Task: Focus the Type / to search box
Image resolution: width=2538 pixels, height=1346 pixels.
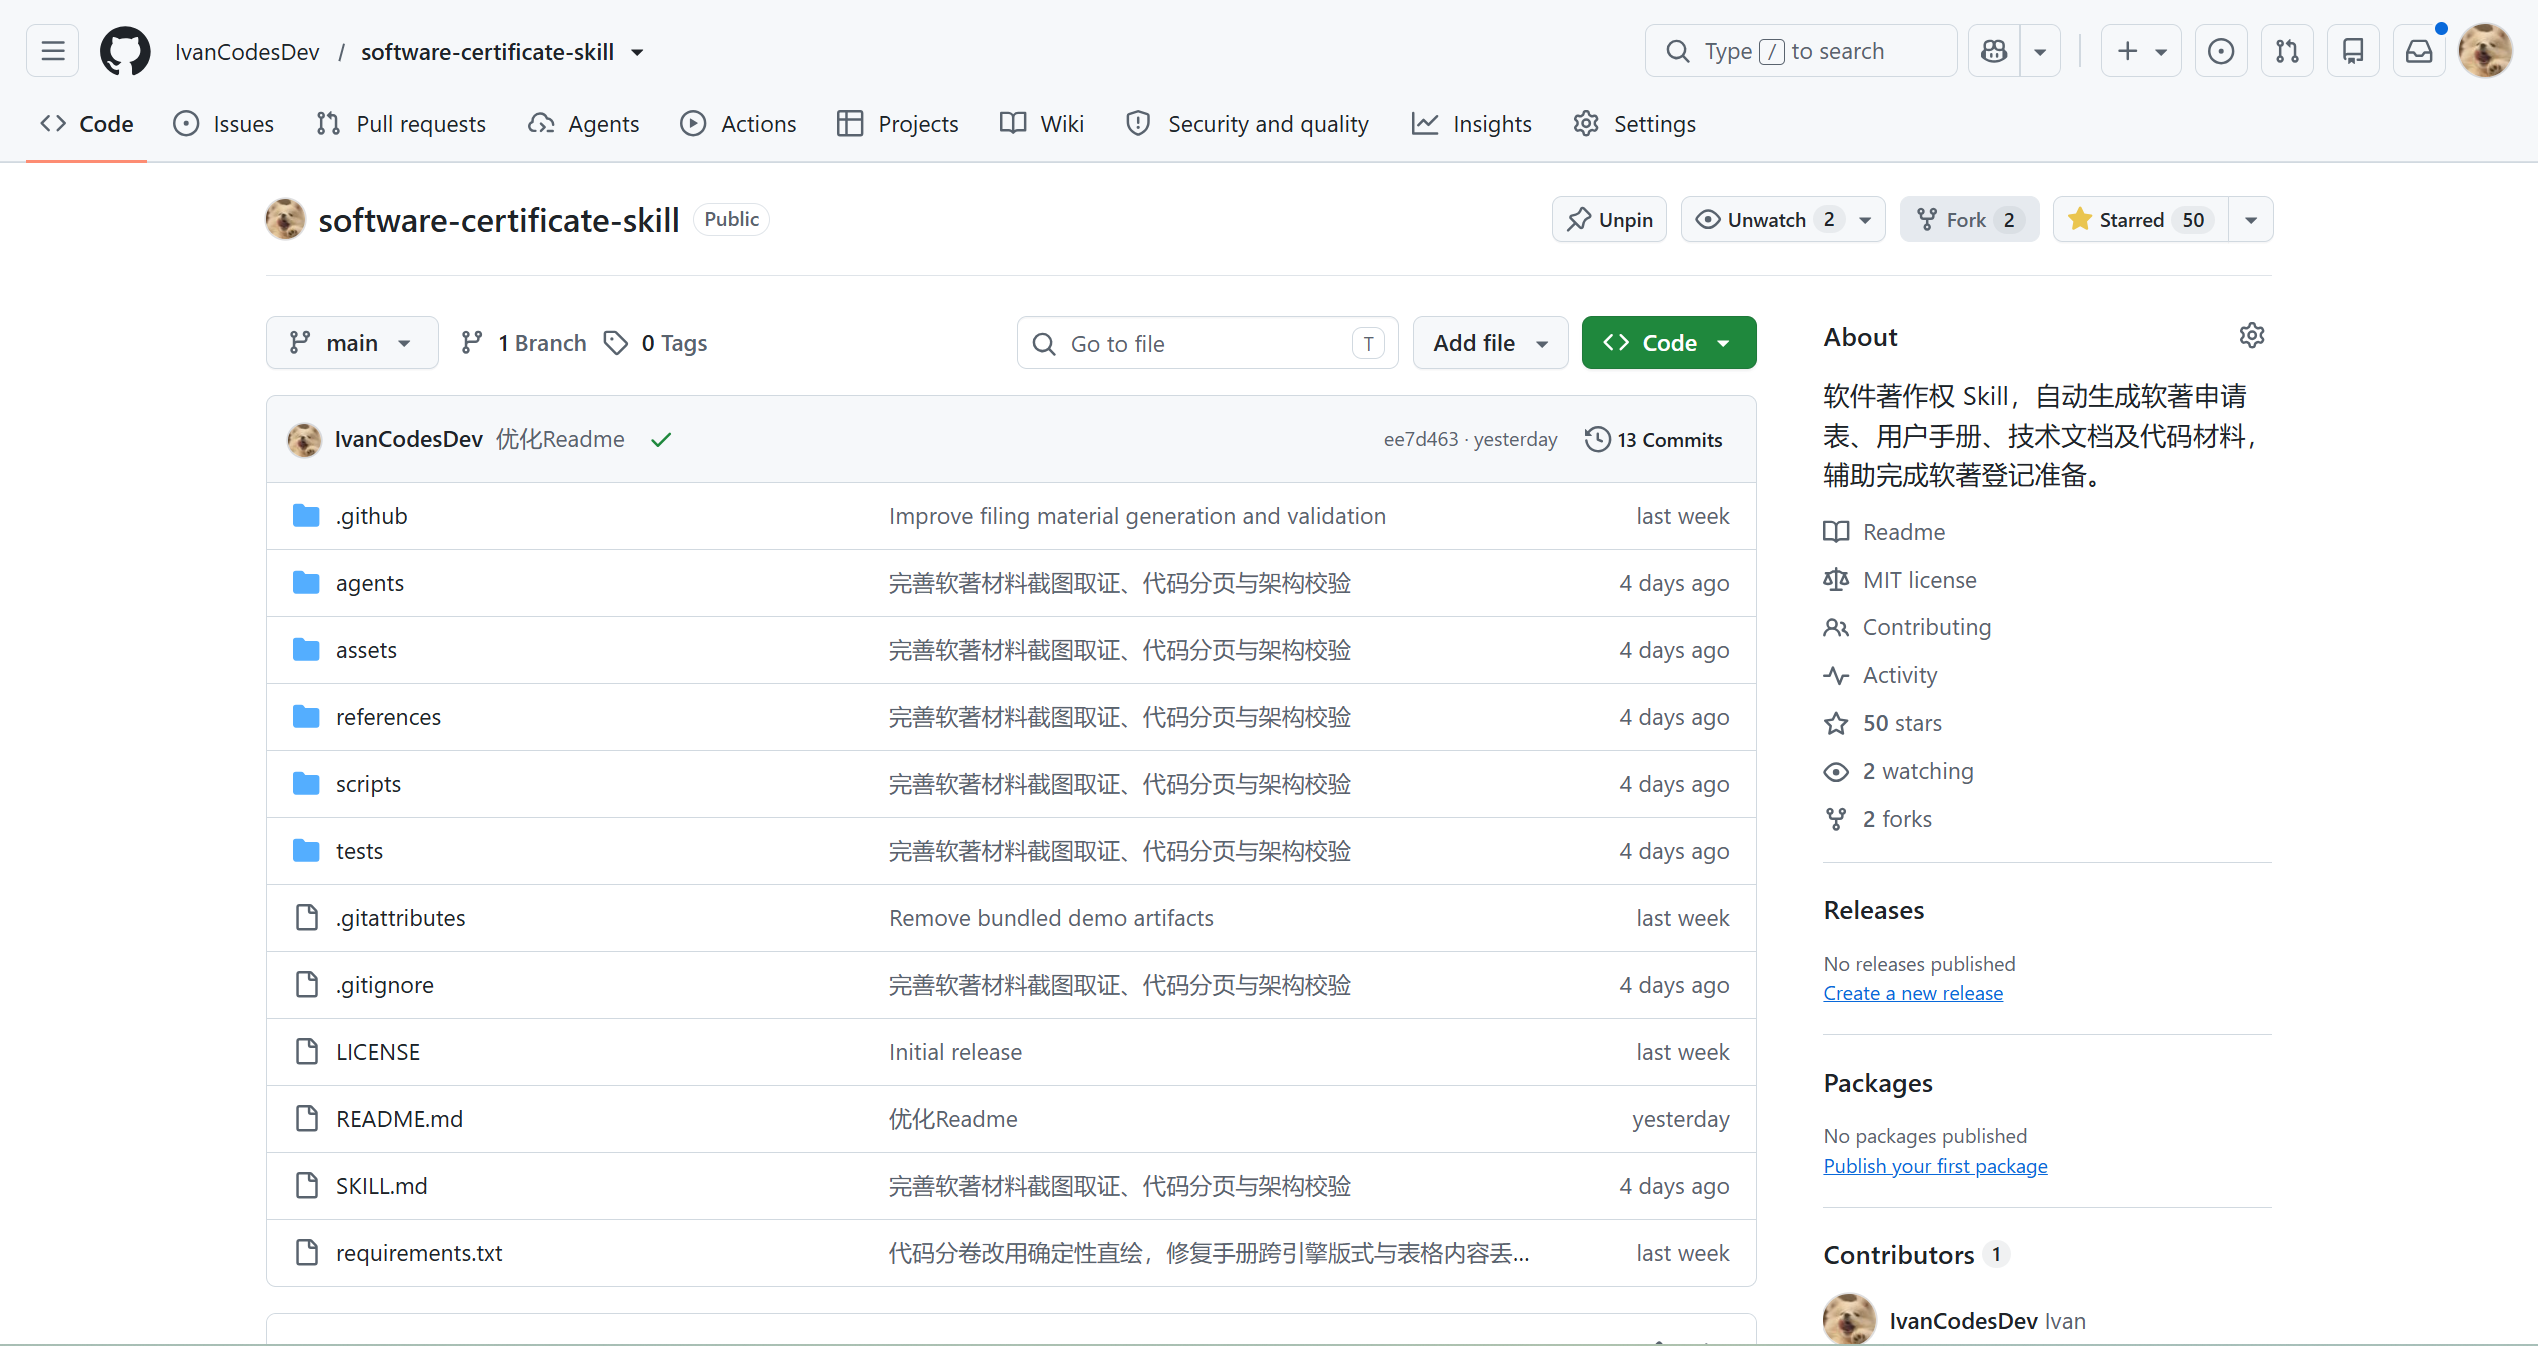Action: 1801,51
